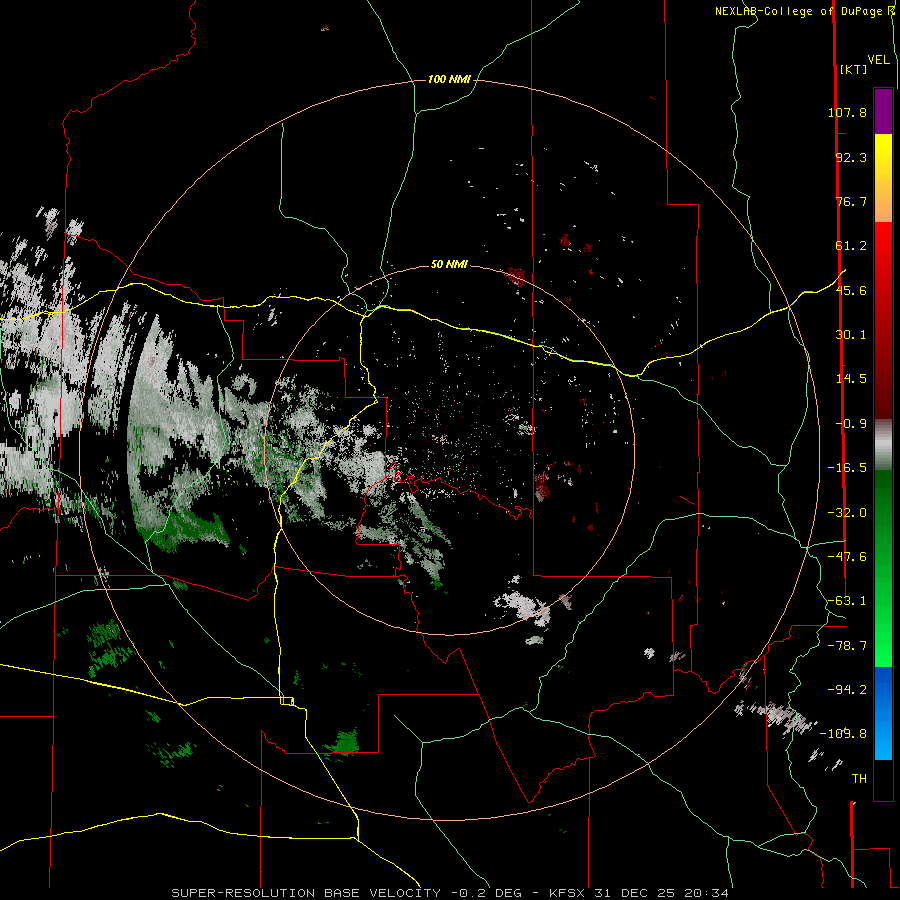This screenshot has width=900, height=900.
Task: Click the -78.7 velocity scale value
Action: click(847, 646)
